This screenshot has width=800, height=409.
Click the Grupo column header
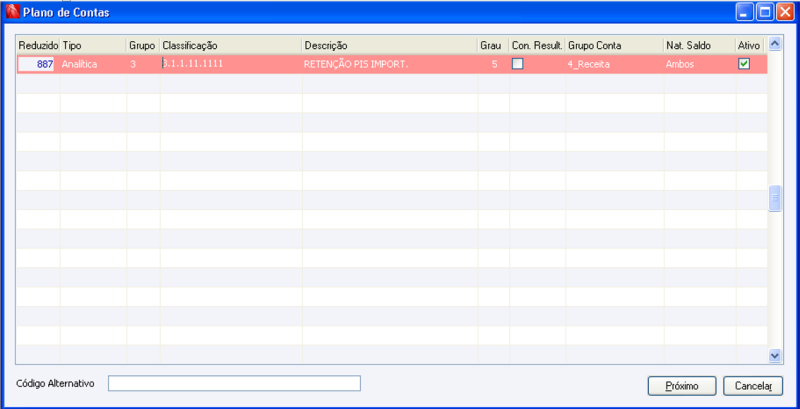143,45
